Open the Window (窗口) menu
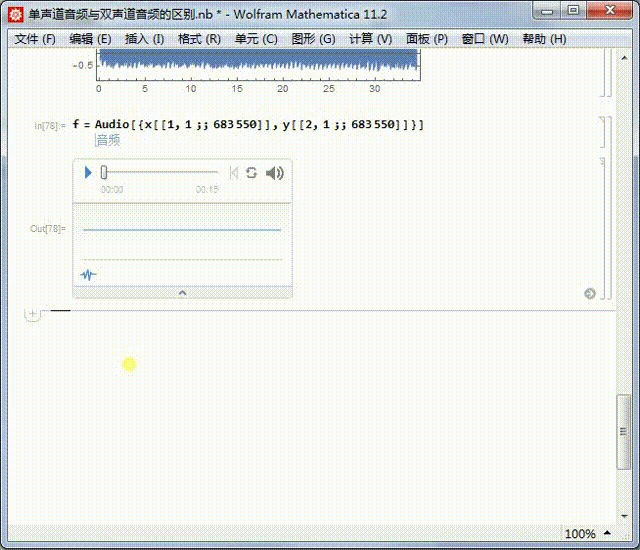This screenshot has height=550, width=640. tap(485, 39)
